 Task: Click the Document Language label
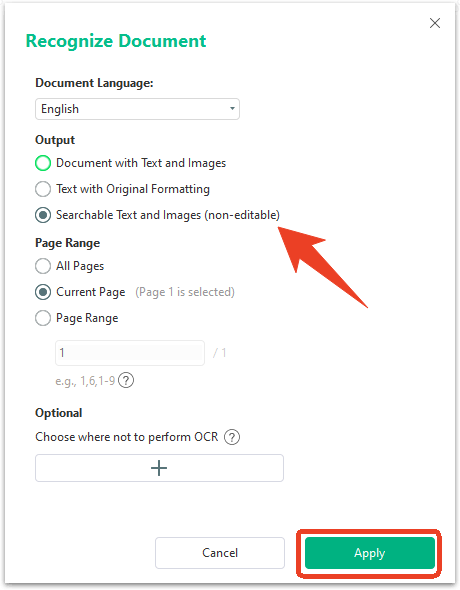click(x=94, y=83)
